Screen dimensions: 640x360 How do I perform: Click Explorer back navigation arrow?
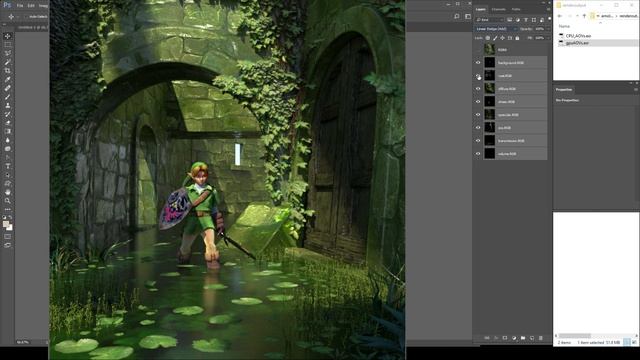point(560,16)
